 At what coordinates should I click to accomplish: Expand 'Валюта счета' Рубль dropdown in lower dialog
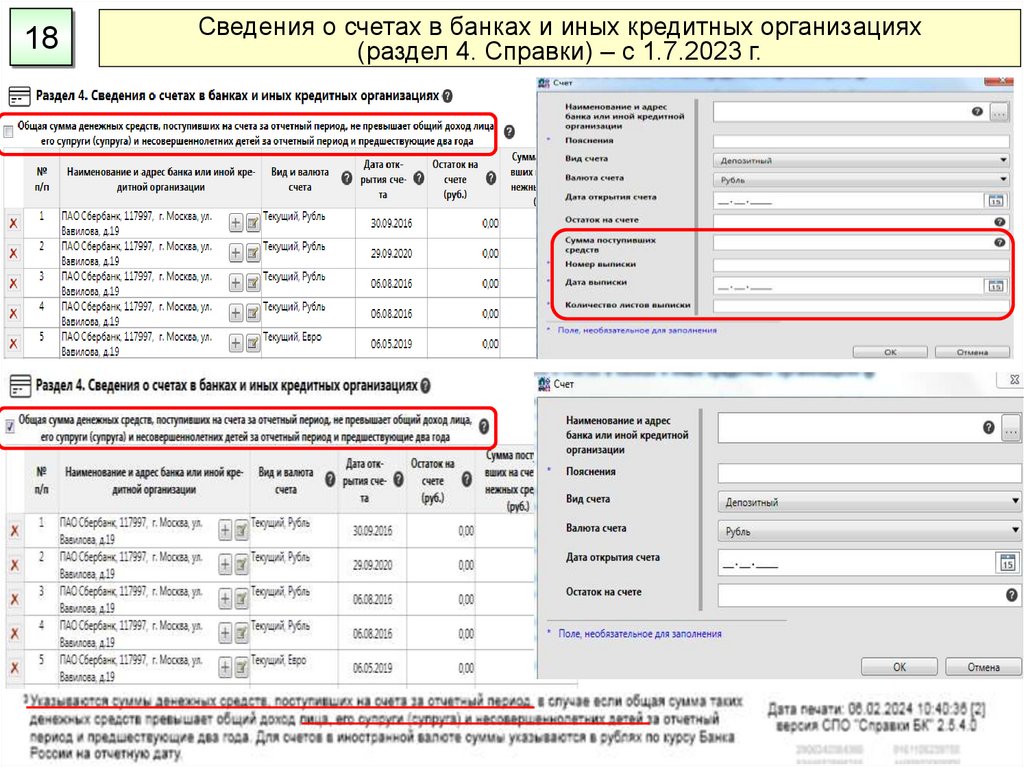1015,530
